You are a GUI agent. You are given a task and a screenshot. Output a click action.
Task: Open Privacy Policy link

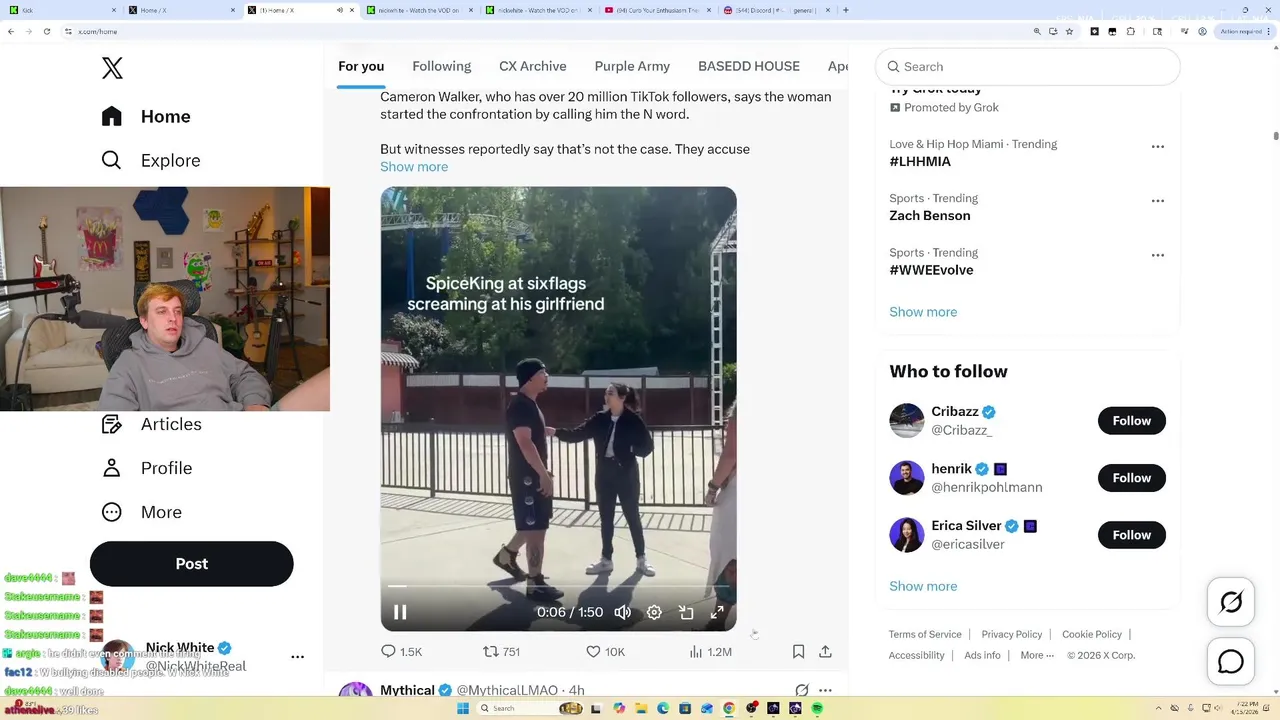[1012, 634]
